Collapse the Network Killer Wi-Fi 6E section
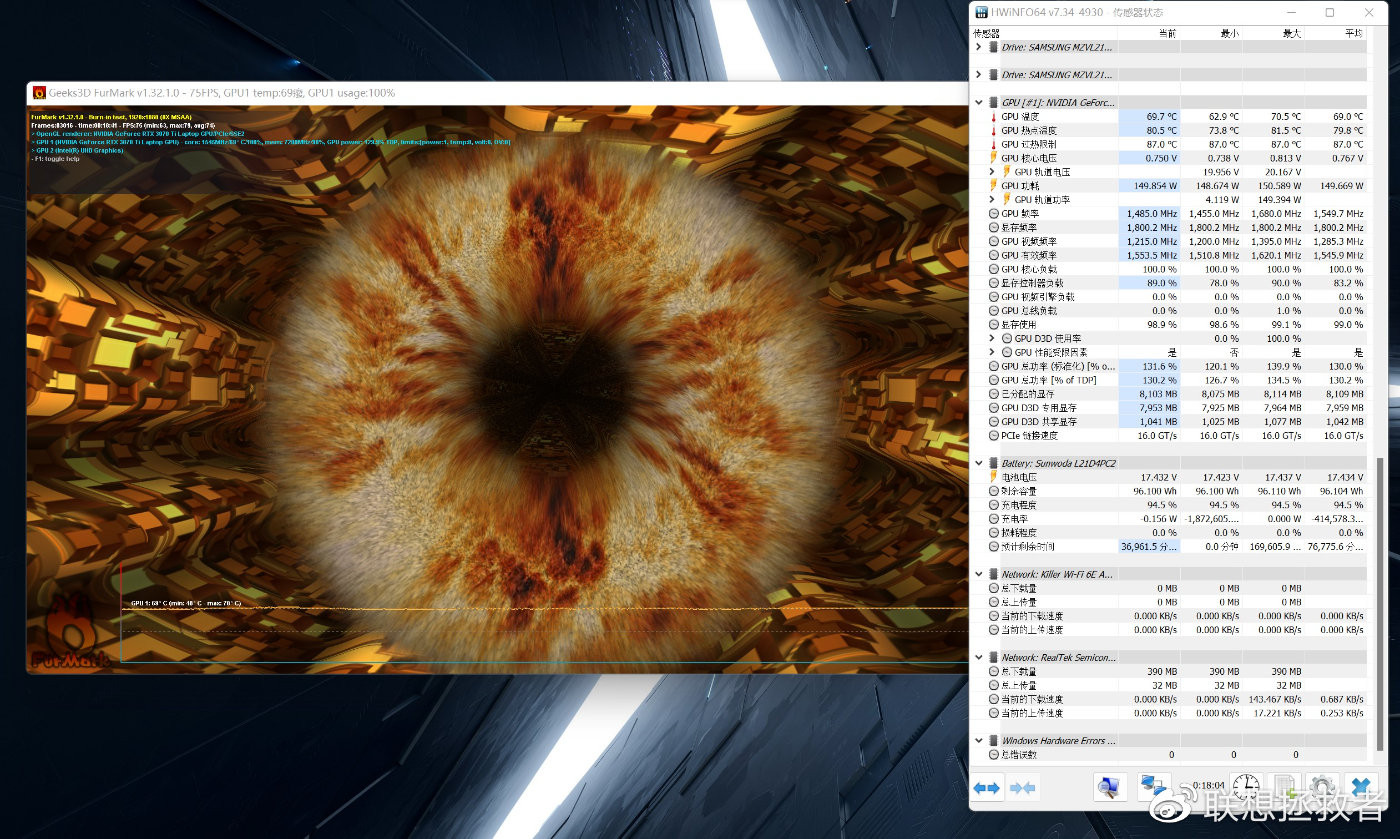Image resolution: width=1400 pixels, height=839 pixels. click(x=979, y=574)
